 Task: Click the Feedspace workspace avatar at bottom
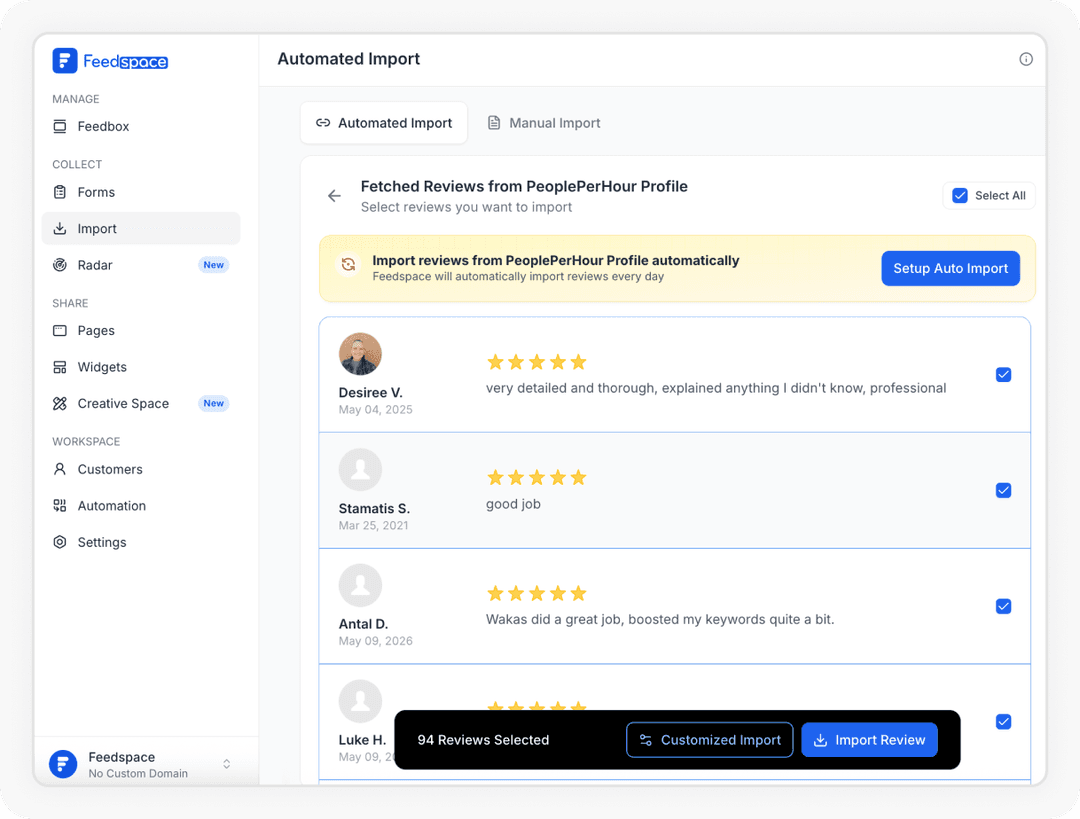63,764
